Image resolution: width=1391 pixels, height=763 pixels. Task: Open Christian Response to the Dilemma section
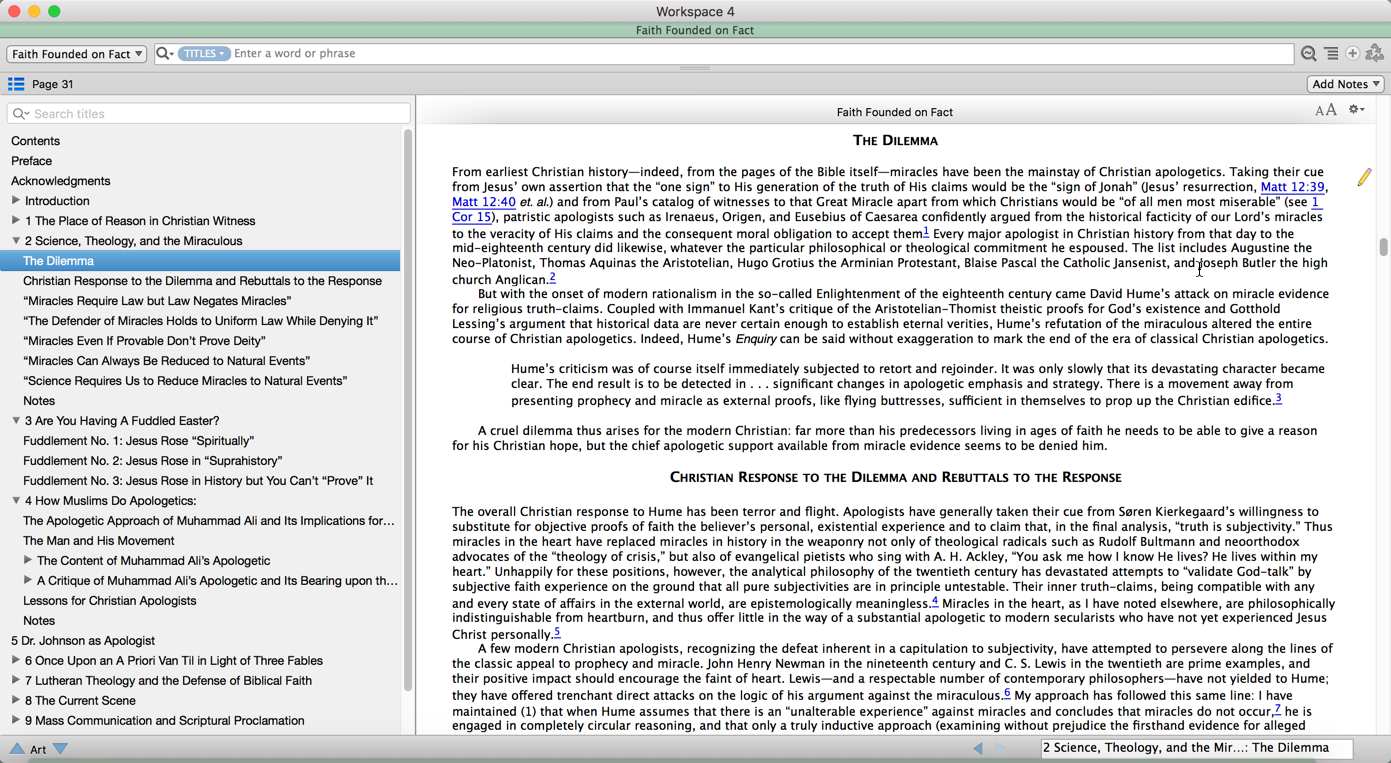click(x=202, y=281)
